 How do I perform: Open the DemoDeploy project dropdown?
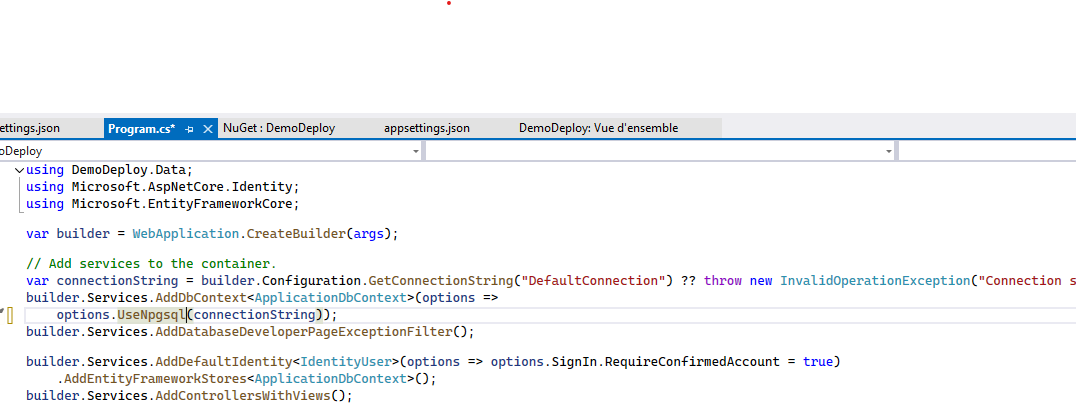point(415,151)
